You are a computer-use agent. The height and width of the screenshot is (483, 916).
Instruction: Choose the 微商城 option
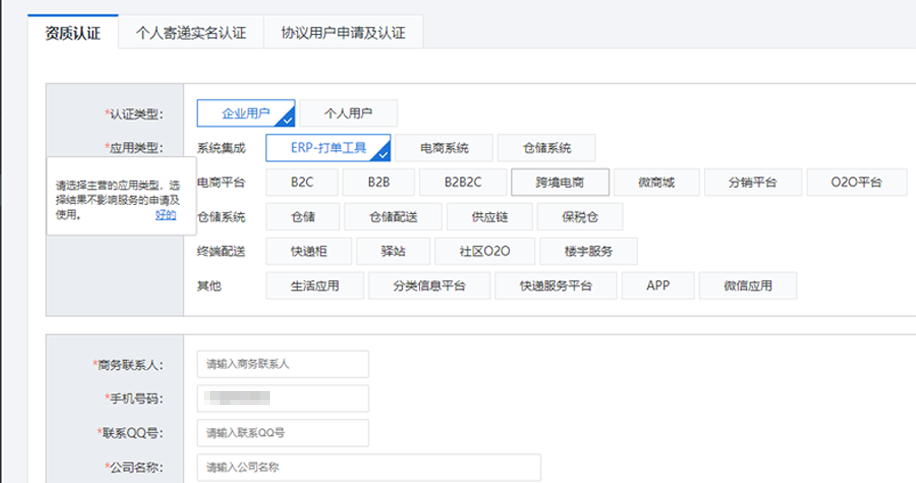656,182
